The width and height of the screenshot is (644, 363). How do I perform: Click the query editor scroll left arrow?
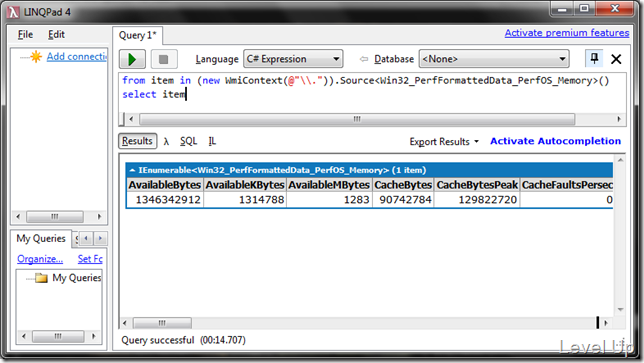click(131, 119)
